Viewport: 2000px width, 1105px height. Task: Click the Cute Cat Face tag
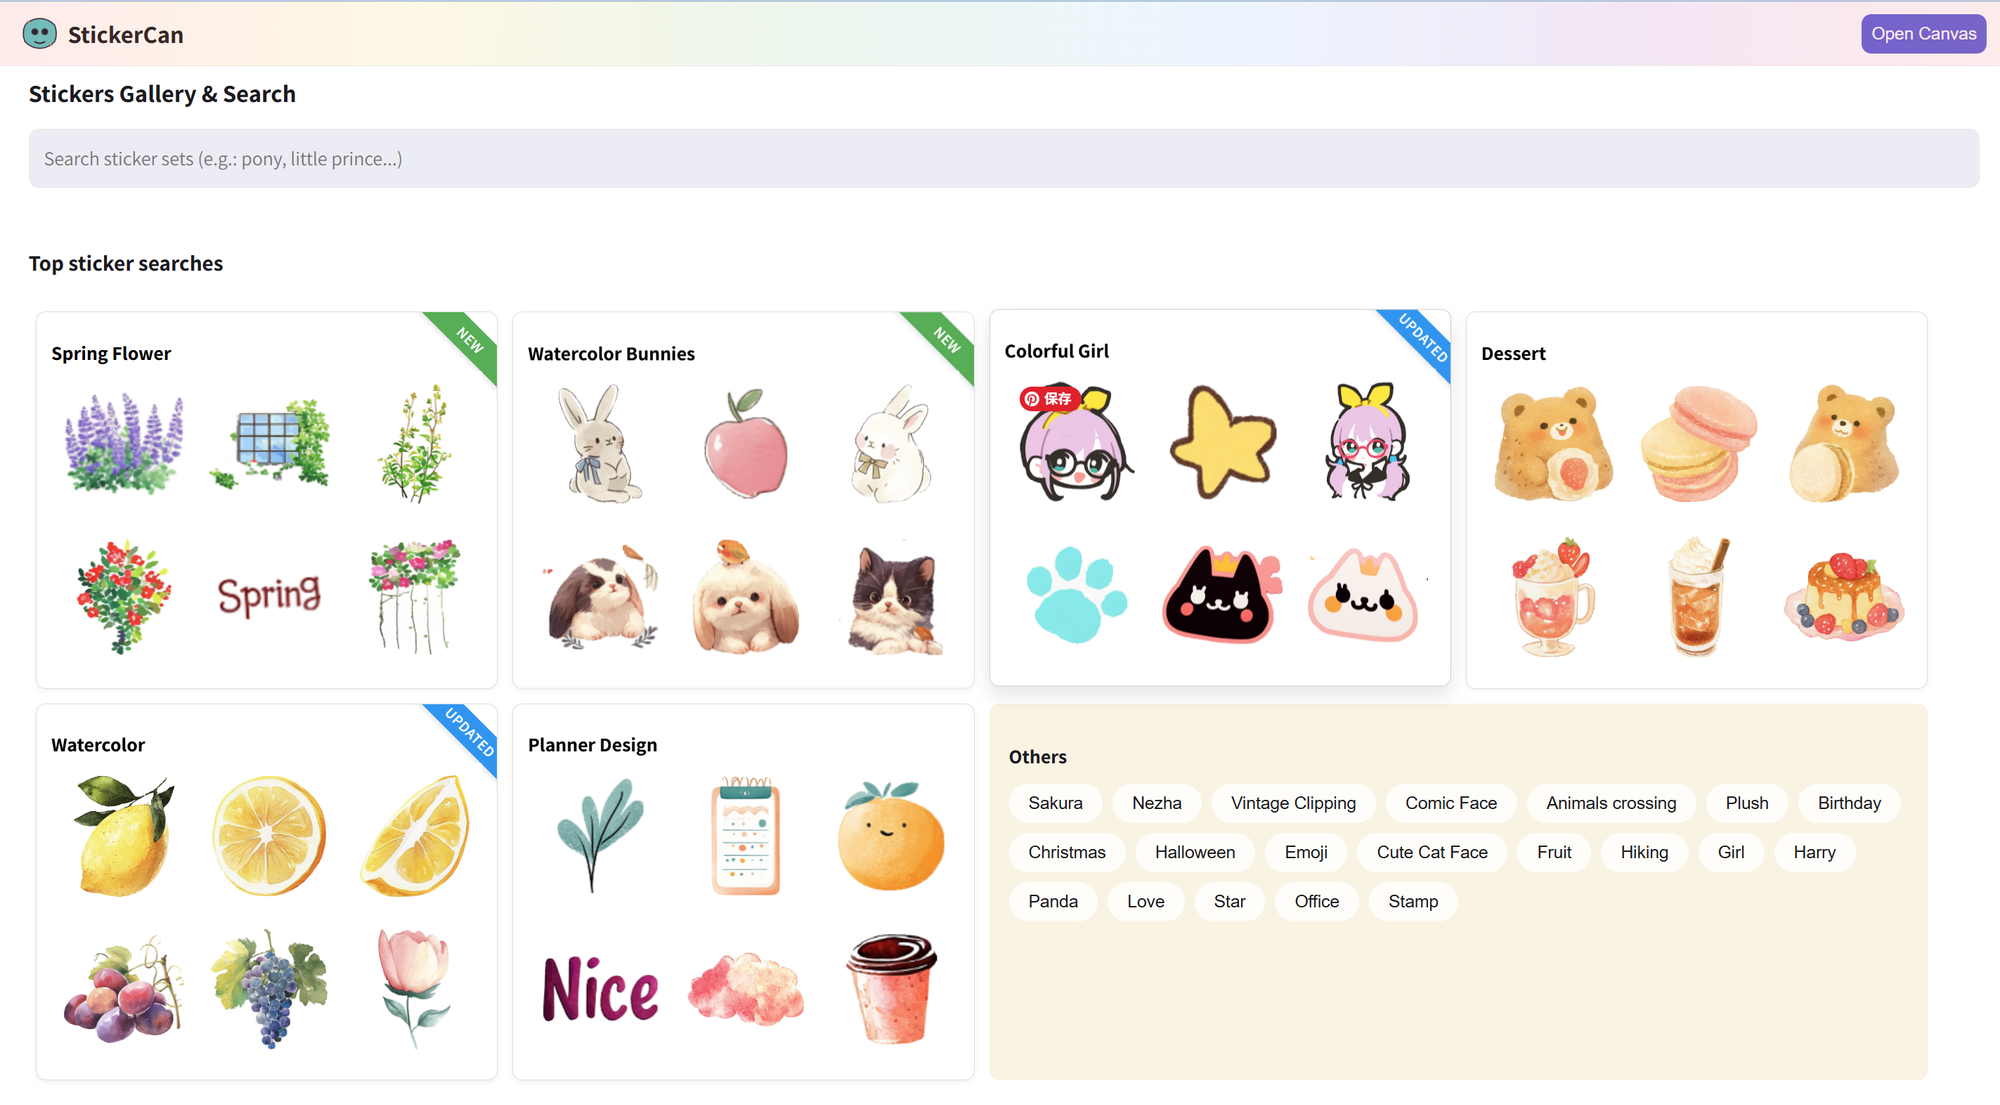(x=1432, y=852)
